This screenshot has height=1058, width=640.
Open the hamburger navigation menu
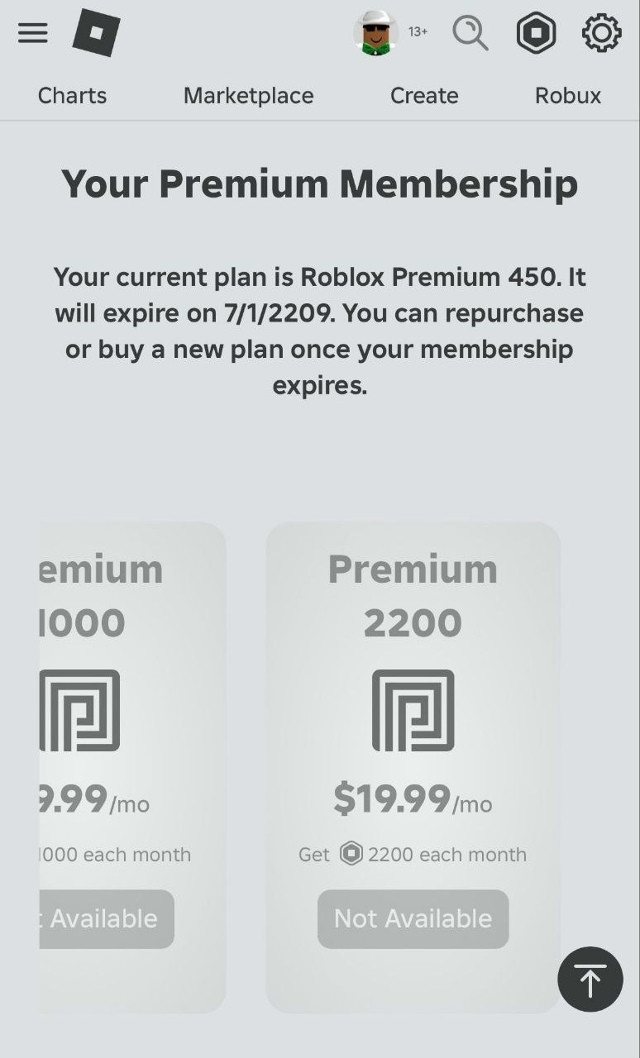pos(32,32)
